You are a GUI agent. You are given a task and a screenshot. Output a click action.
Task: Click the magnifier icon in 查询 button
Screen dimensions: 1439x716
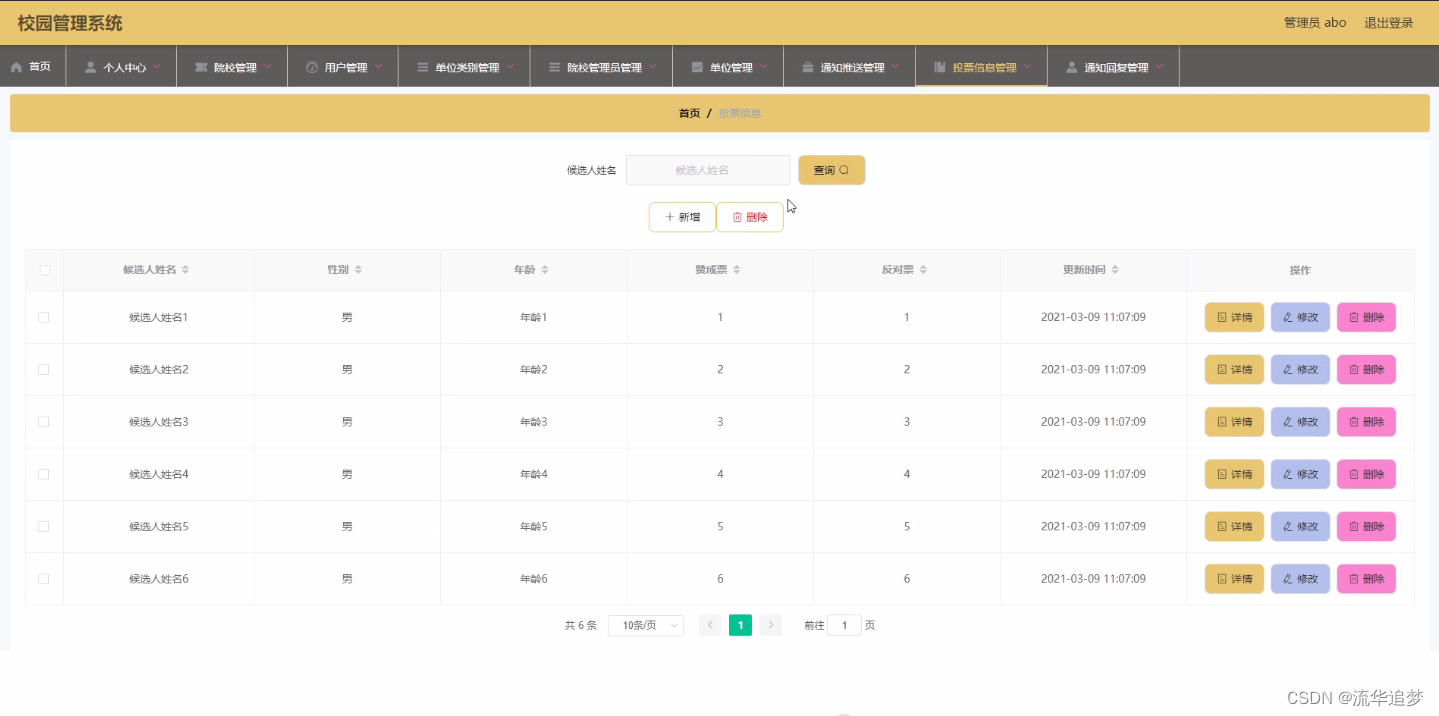[844, 170]
